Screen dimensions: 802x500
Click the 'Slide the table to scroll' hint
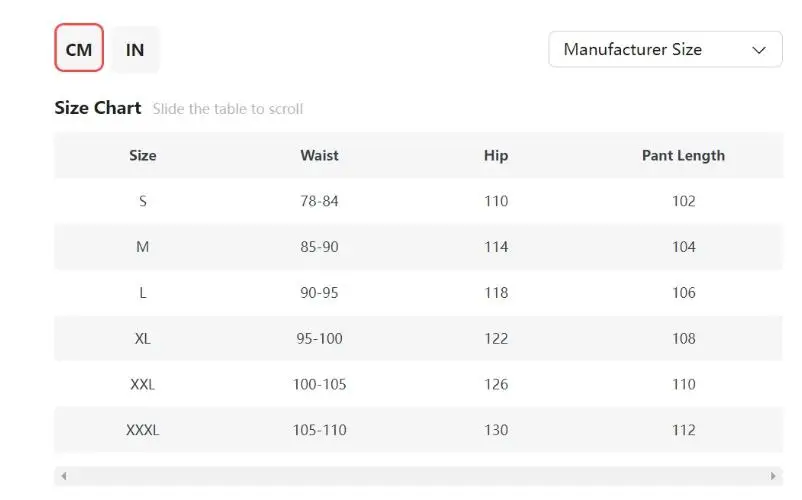228,109
